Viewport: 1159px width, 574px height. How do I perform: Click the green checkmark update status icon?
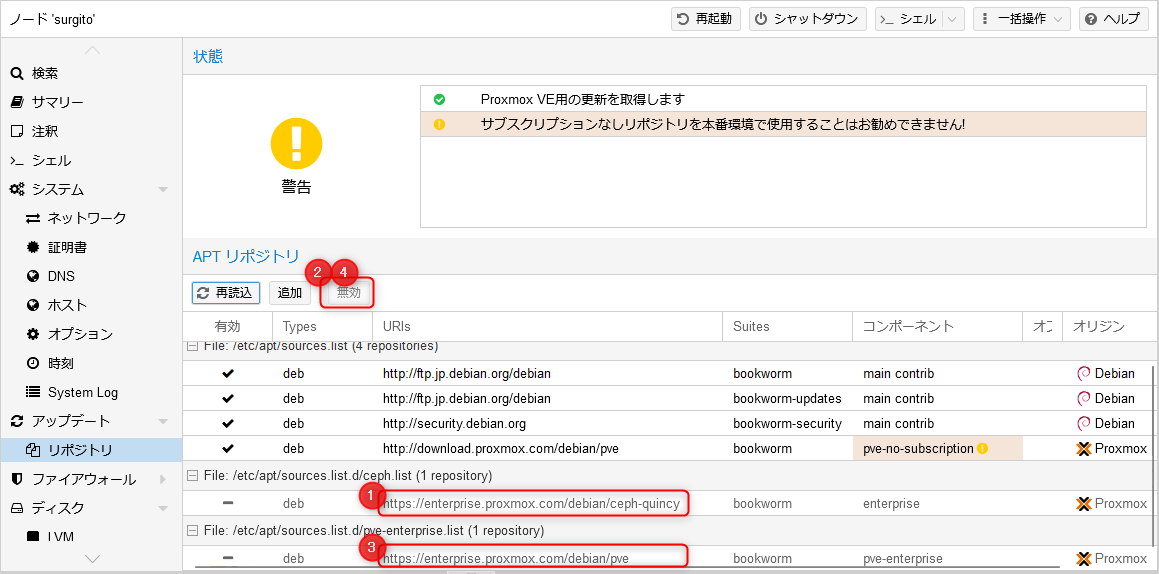click(439, 99)
